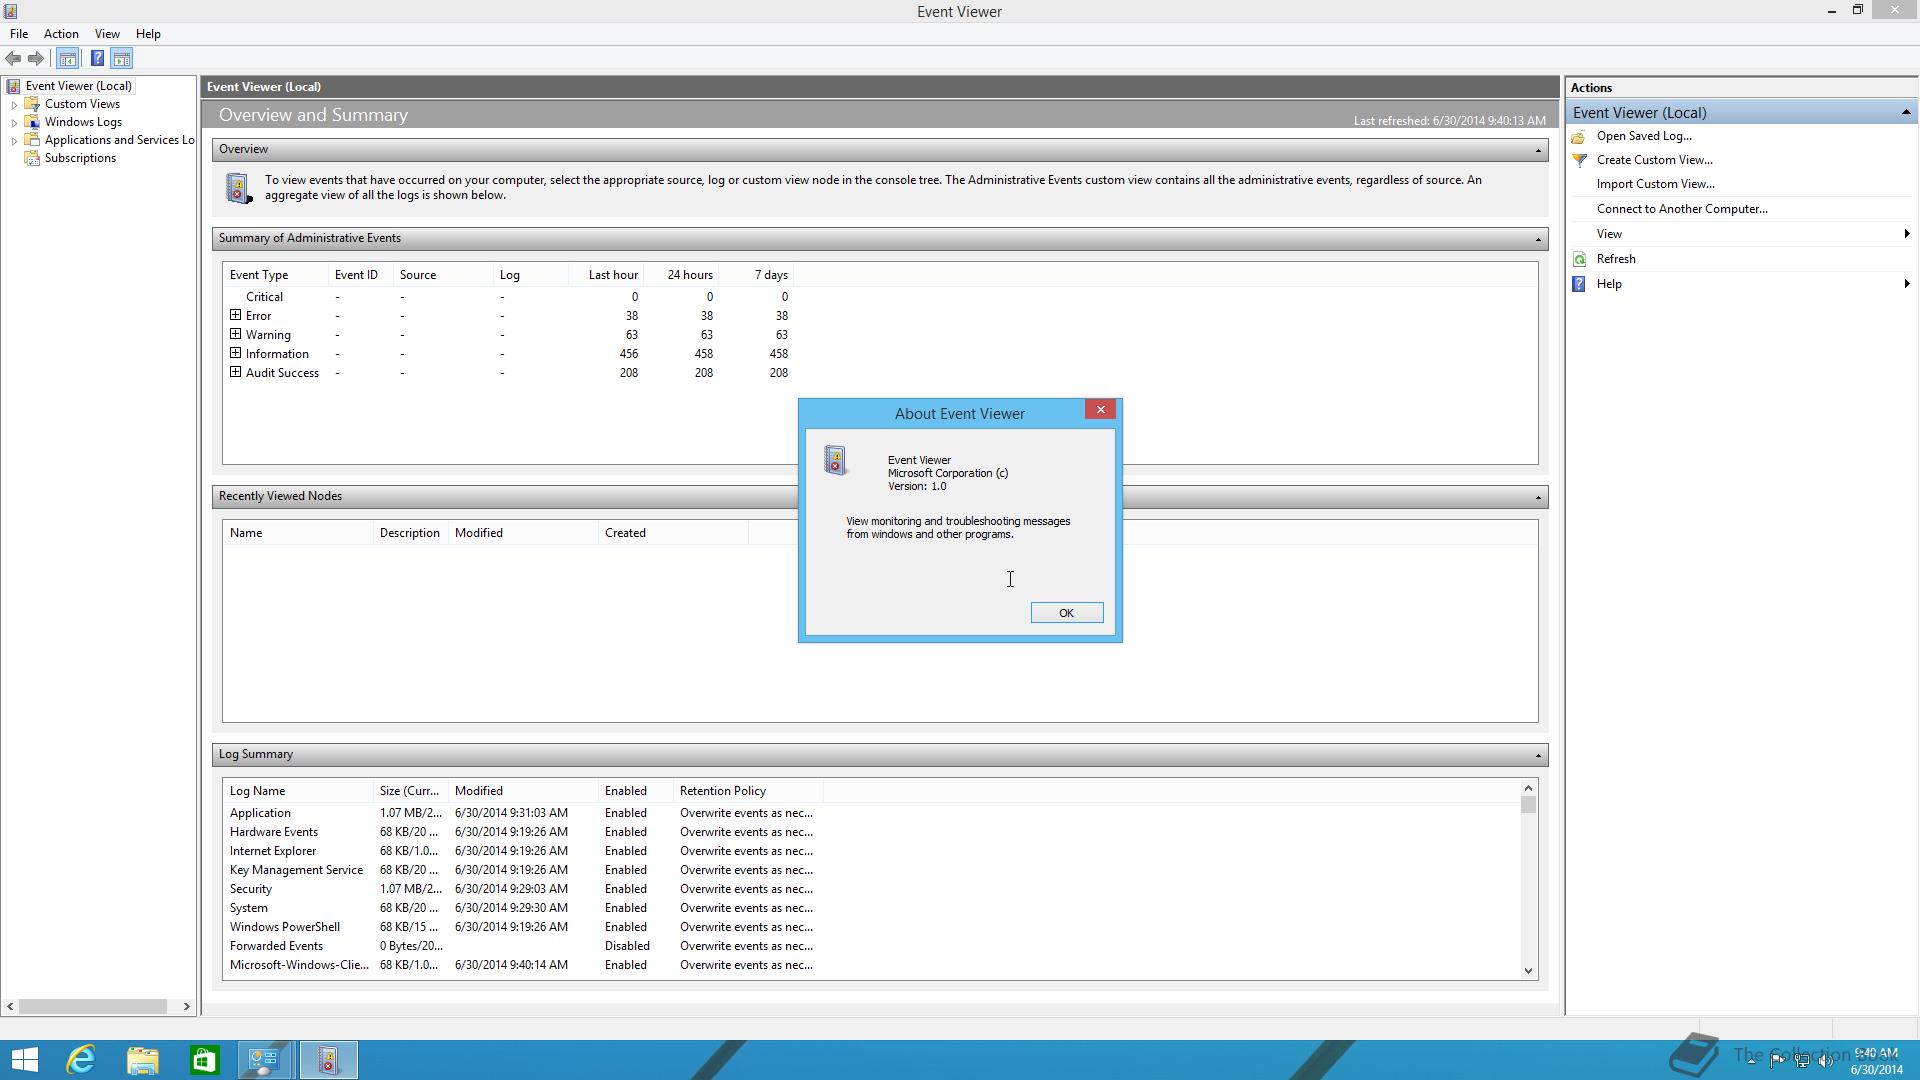Click the Help icon in Actions pane

pos(1579,284)
